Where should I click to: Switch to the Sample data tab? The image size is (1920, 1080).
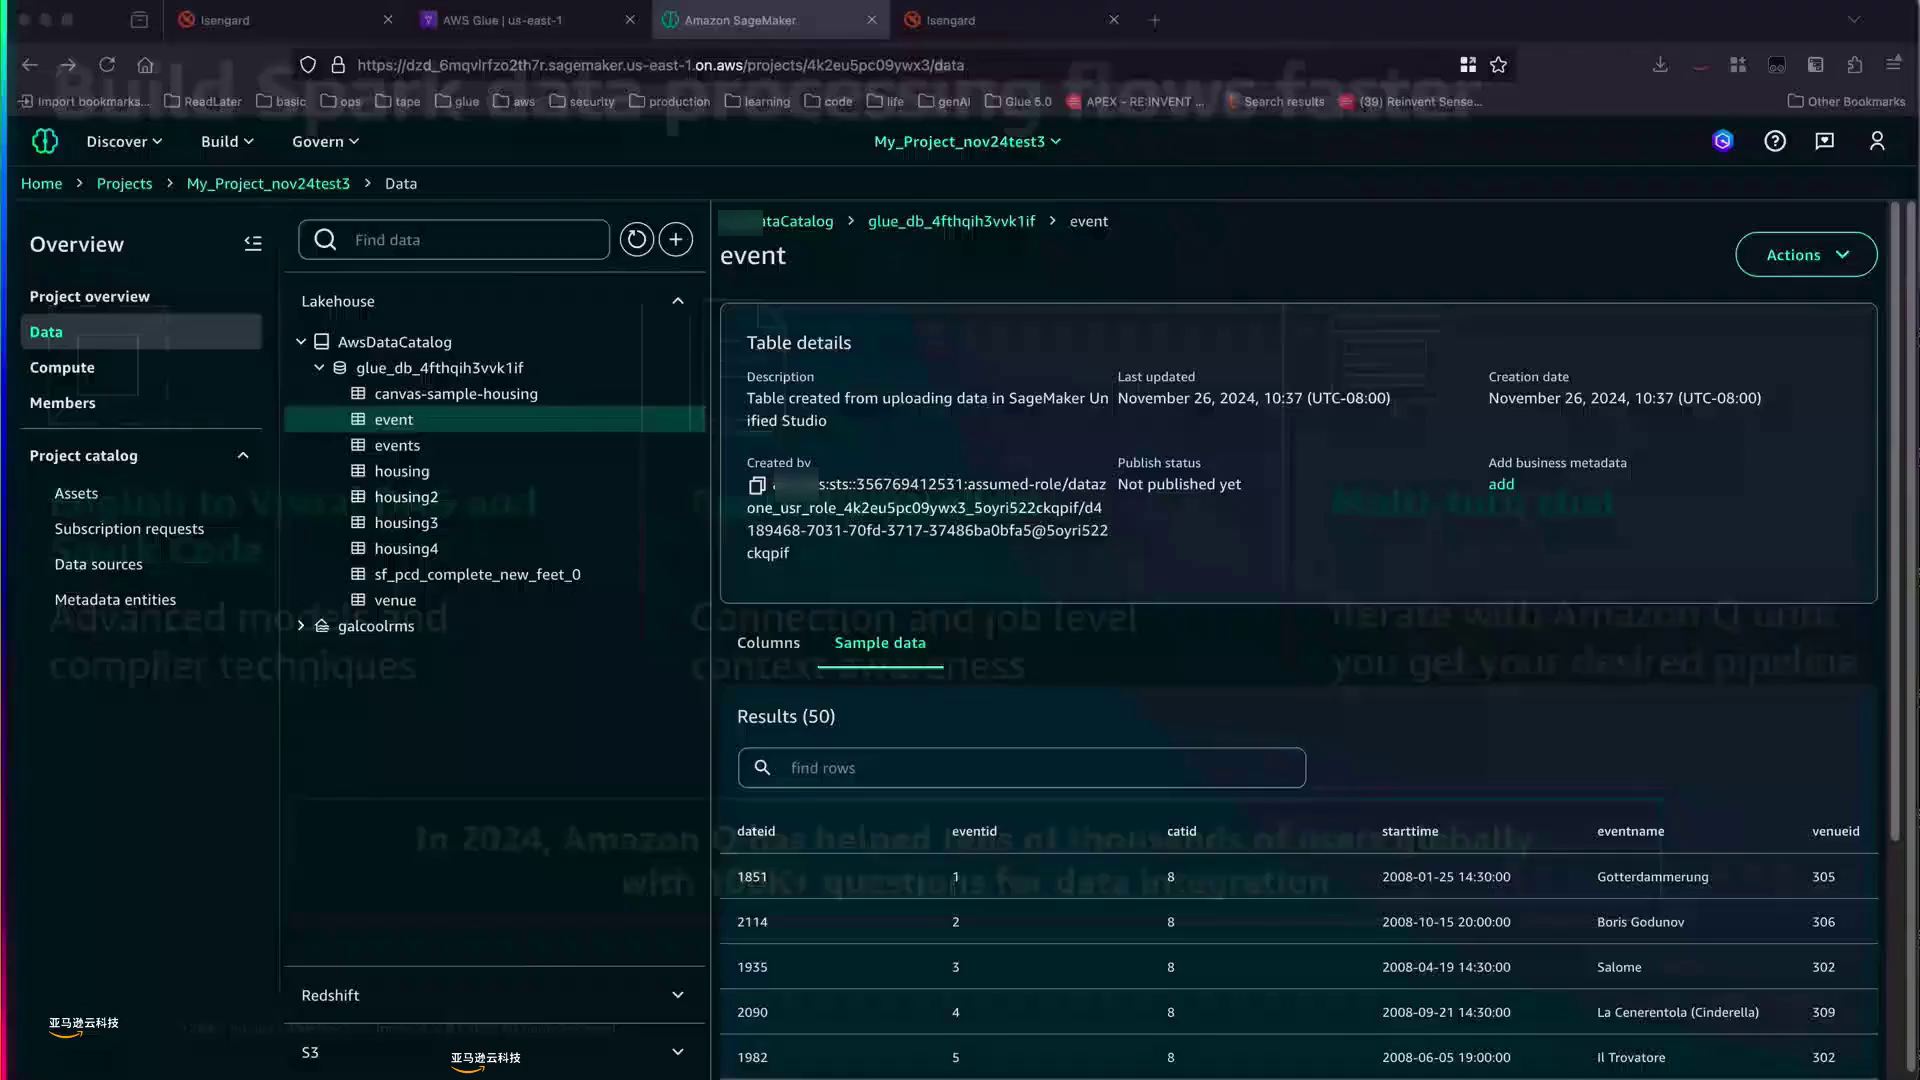(880, 643)
